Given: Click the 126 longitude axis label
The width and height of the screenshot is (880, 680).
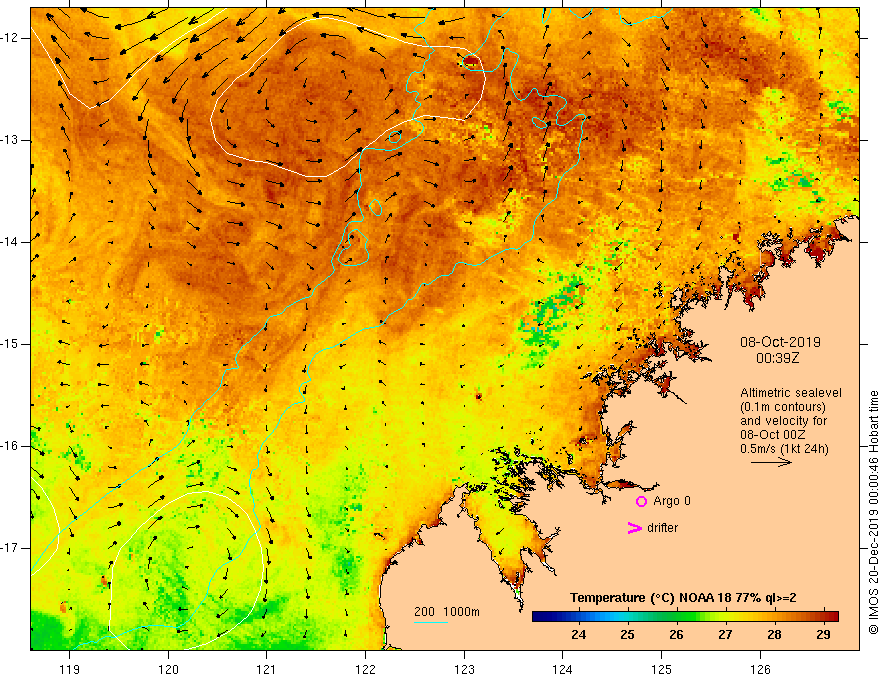Looking at the screenshot, I should click(x=760, y=669).
